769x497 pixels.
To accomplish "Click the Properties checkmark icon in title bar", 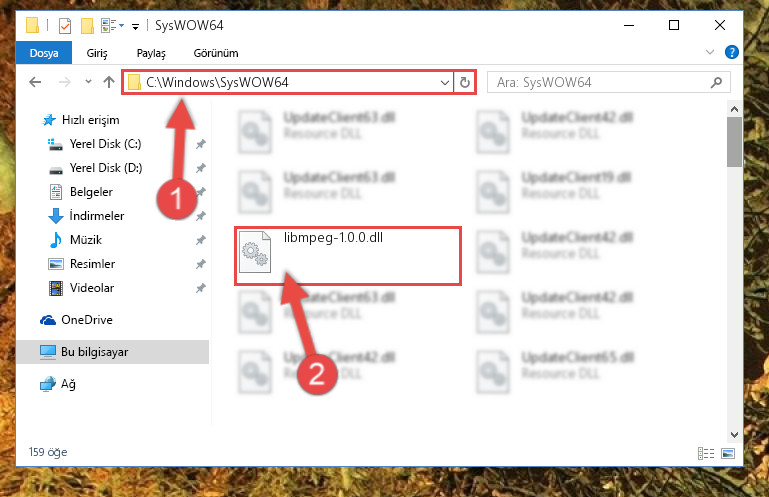I will click(x=65, y=26).
